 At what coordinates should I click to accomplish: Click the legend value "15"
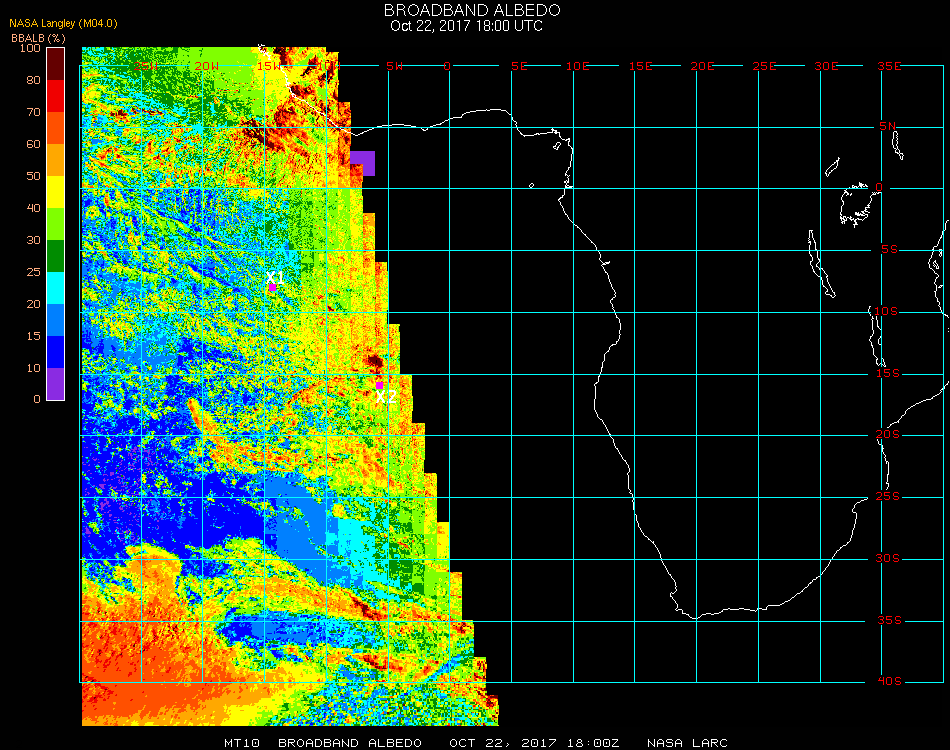(x=33, y=336)
